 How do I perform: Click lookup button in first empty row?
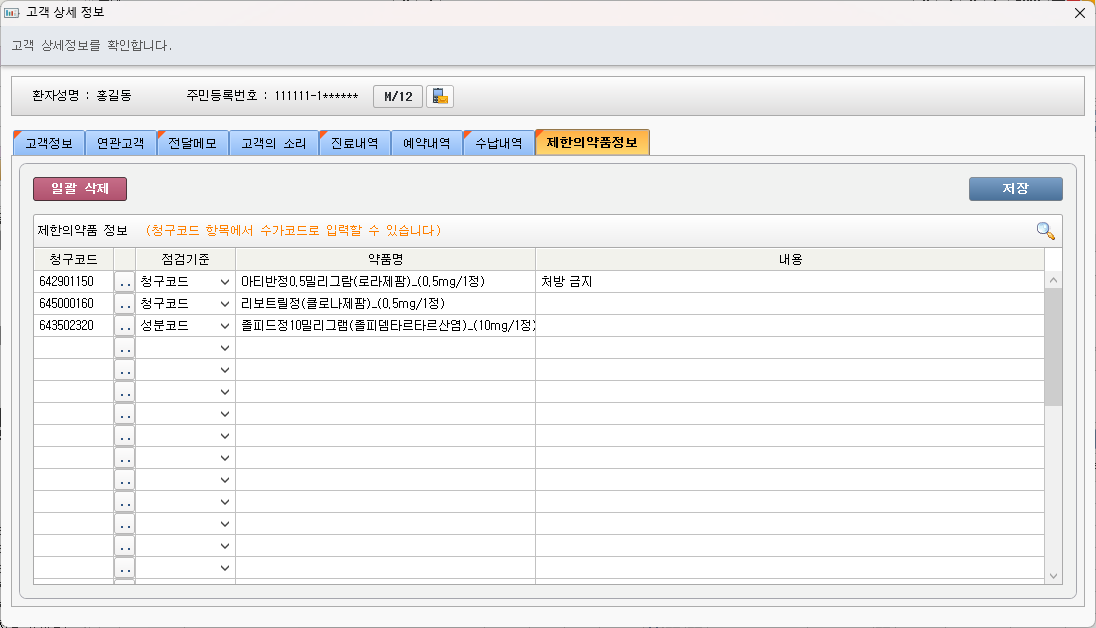pyautogui.click(x=124, y=348)
